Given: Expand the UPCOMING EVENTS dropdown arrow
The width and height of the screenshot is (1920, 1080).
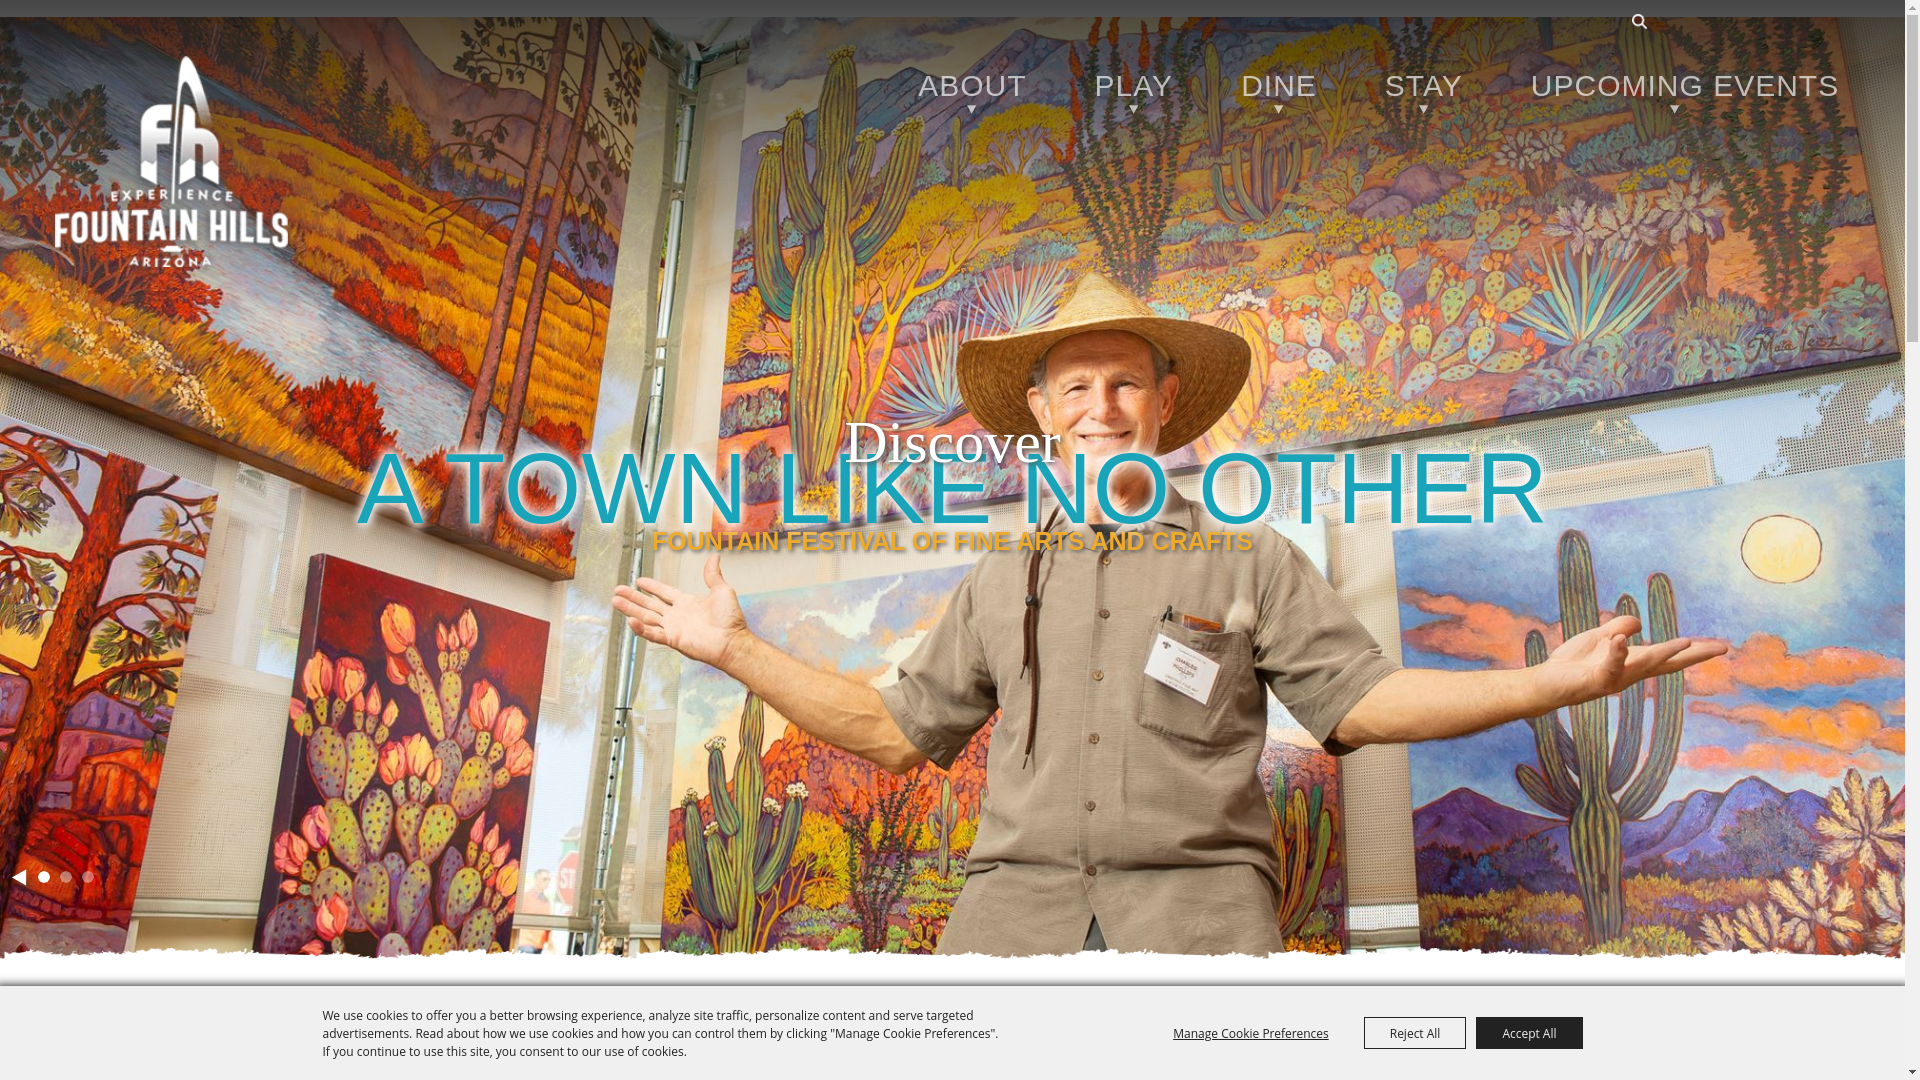Looking at the screenshot, I should point(1675,109).
